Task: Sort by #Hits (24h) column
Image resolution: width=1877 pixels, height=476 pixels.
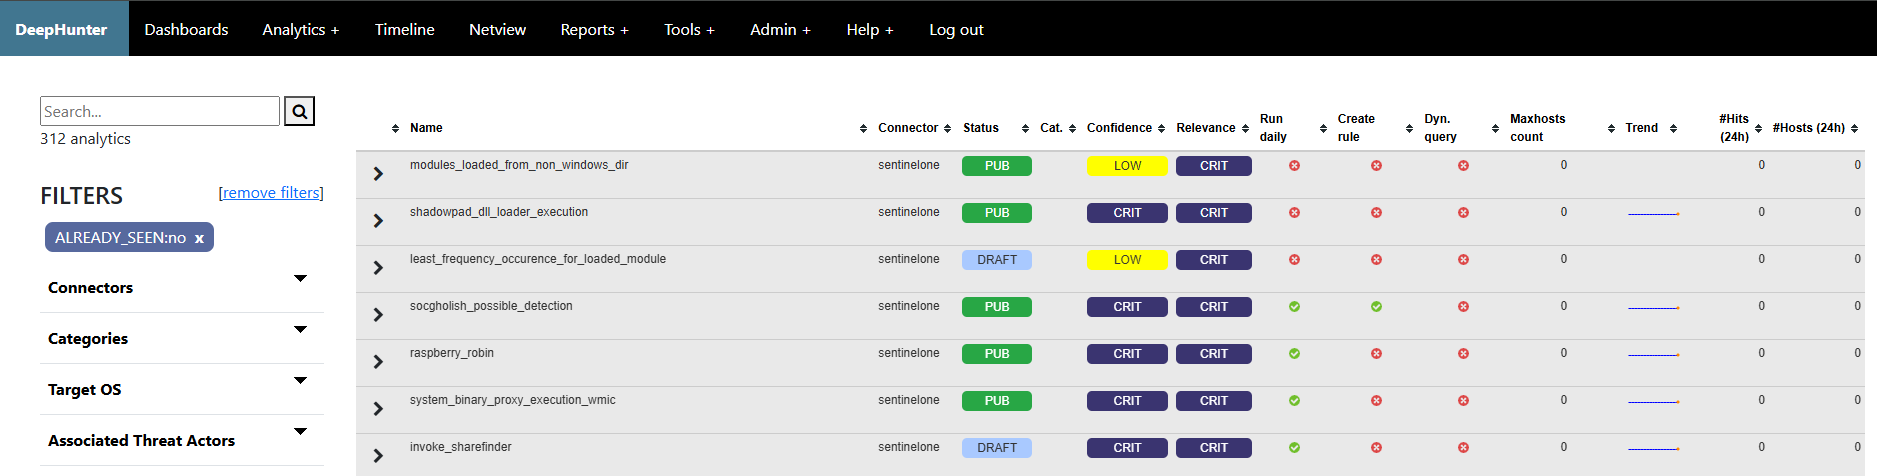Action: pos(1734,128)
